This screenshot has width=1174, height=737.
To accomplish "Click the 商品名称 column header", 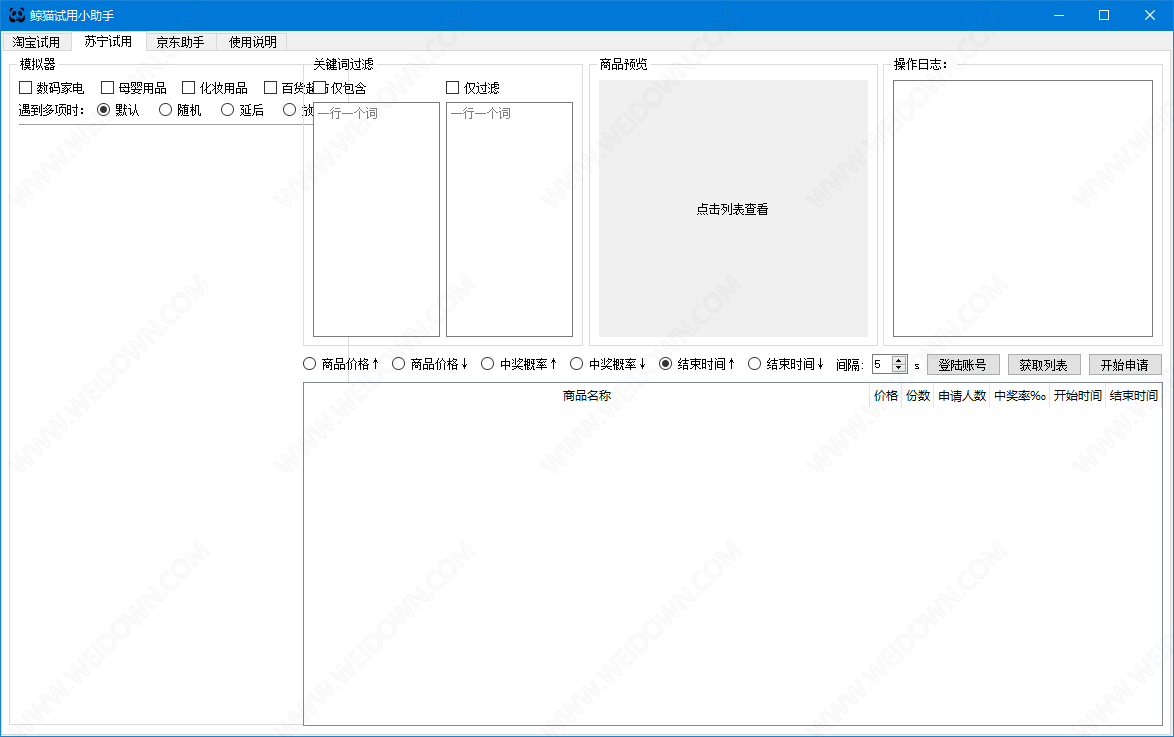I will pyautogui.click(x=586, y=396).
